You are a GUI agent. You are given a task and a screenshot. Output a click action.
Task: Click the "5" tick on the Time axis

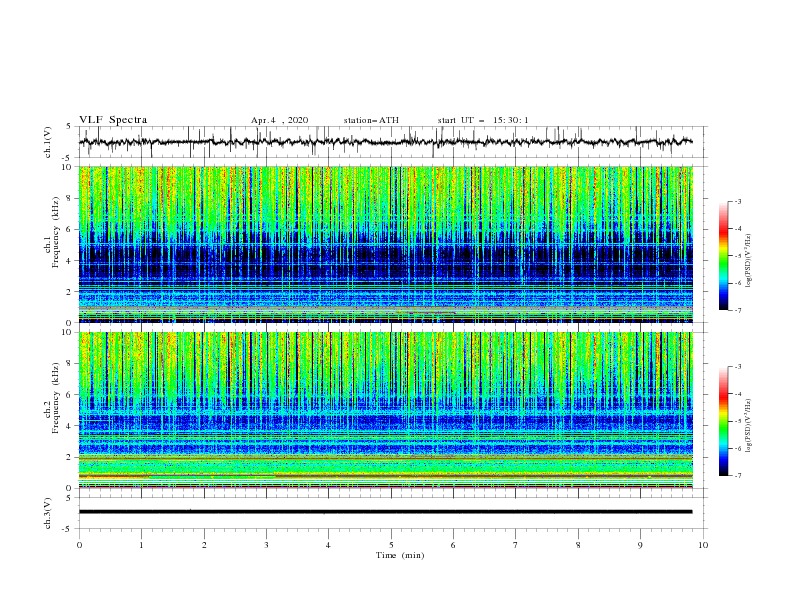(x=391, y=545)
